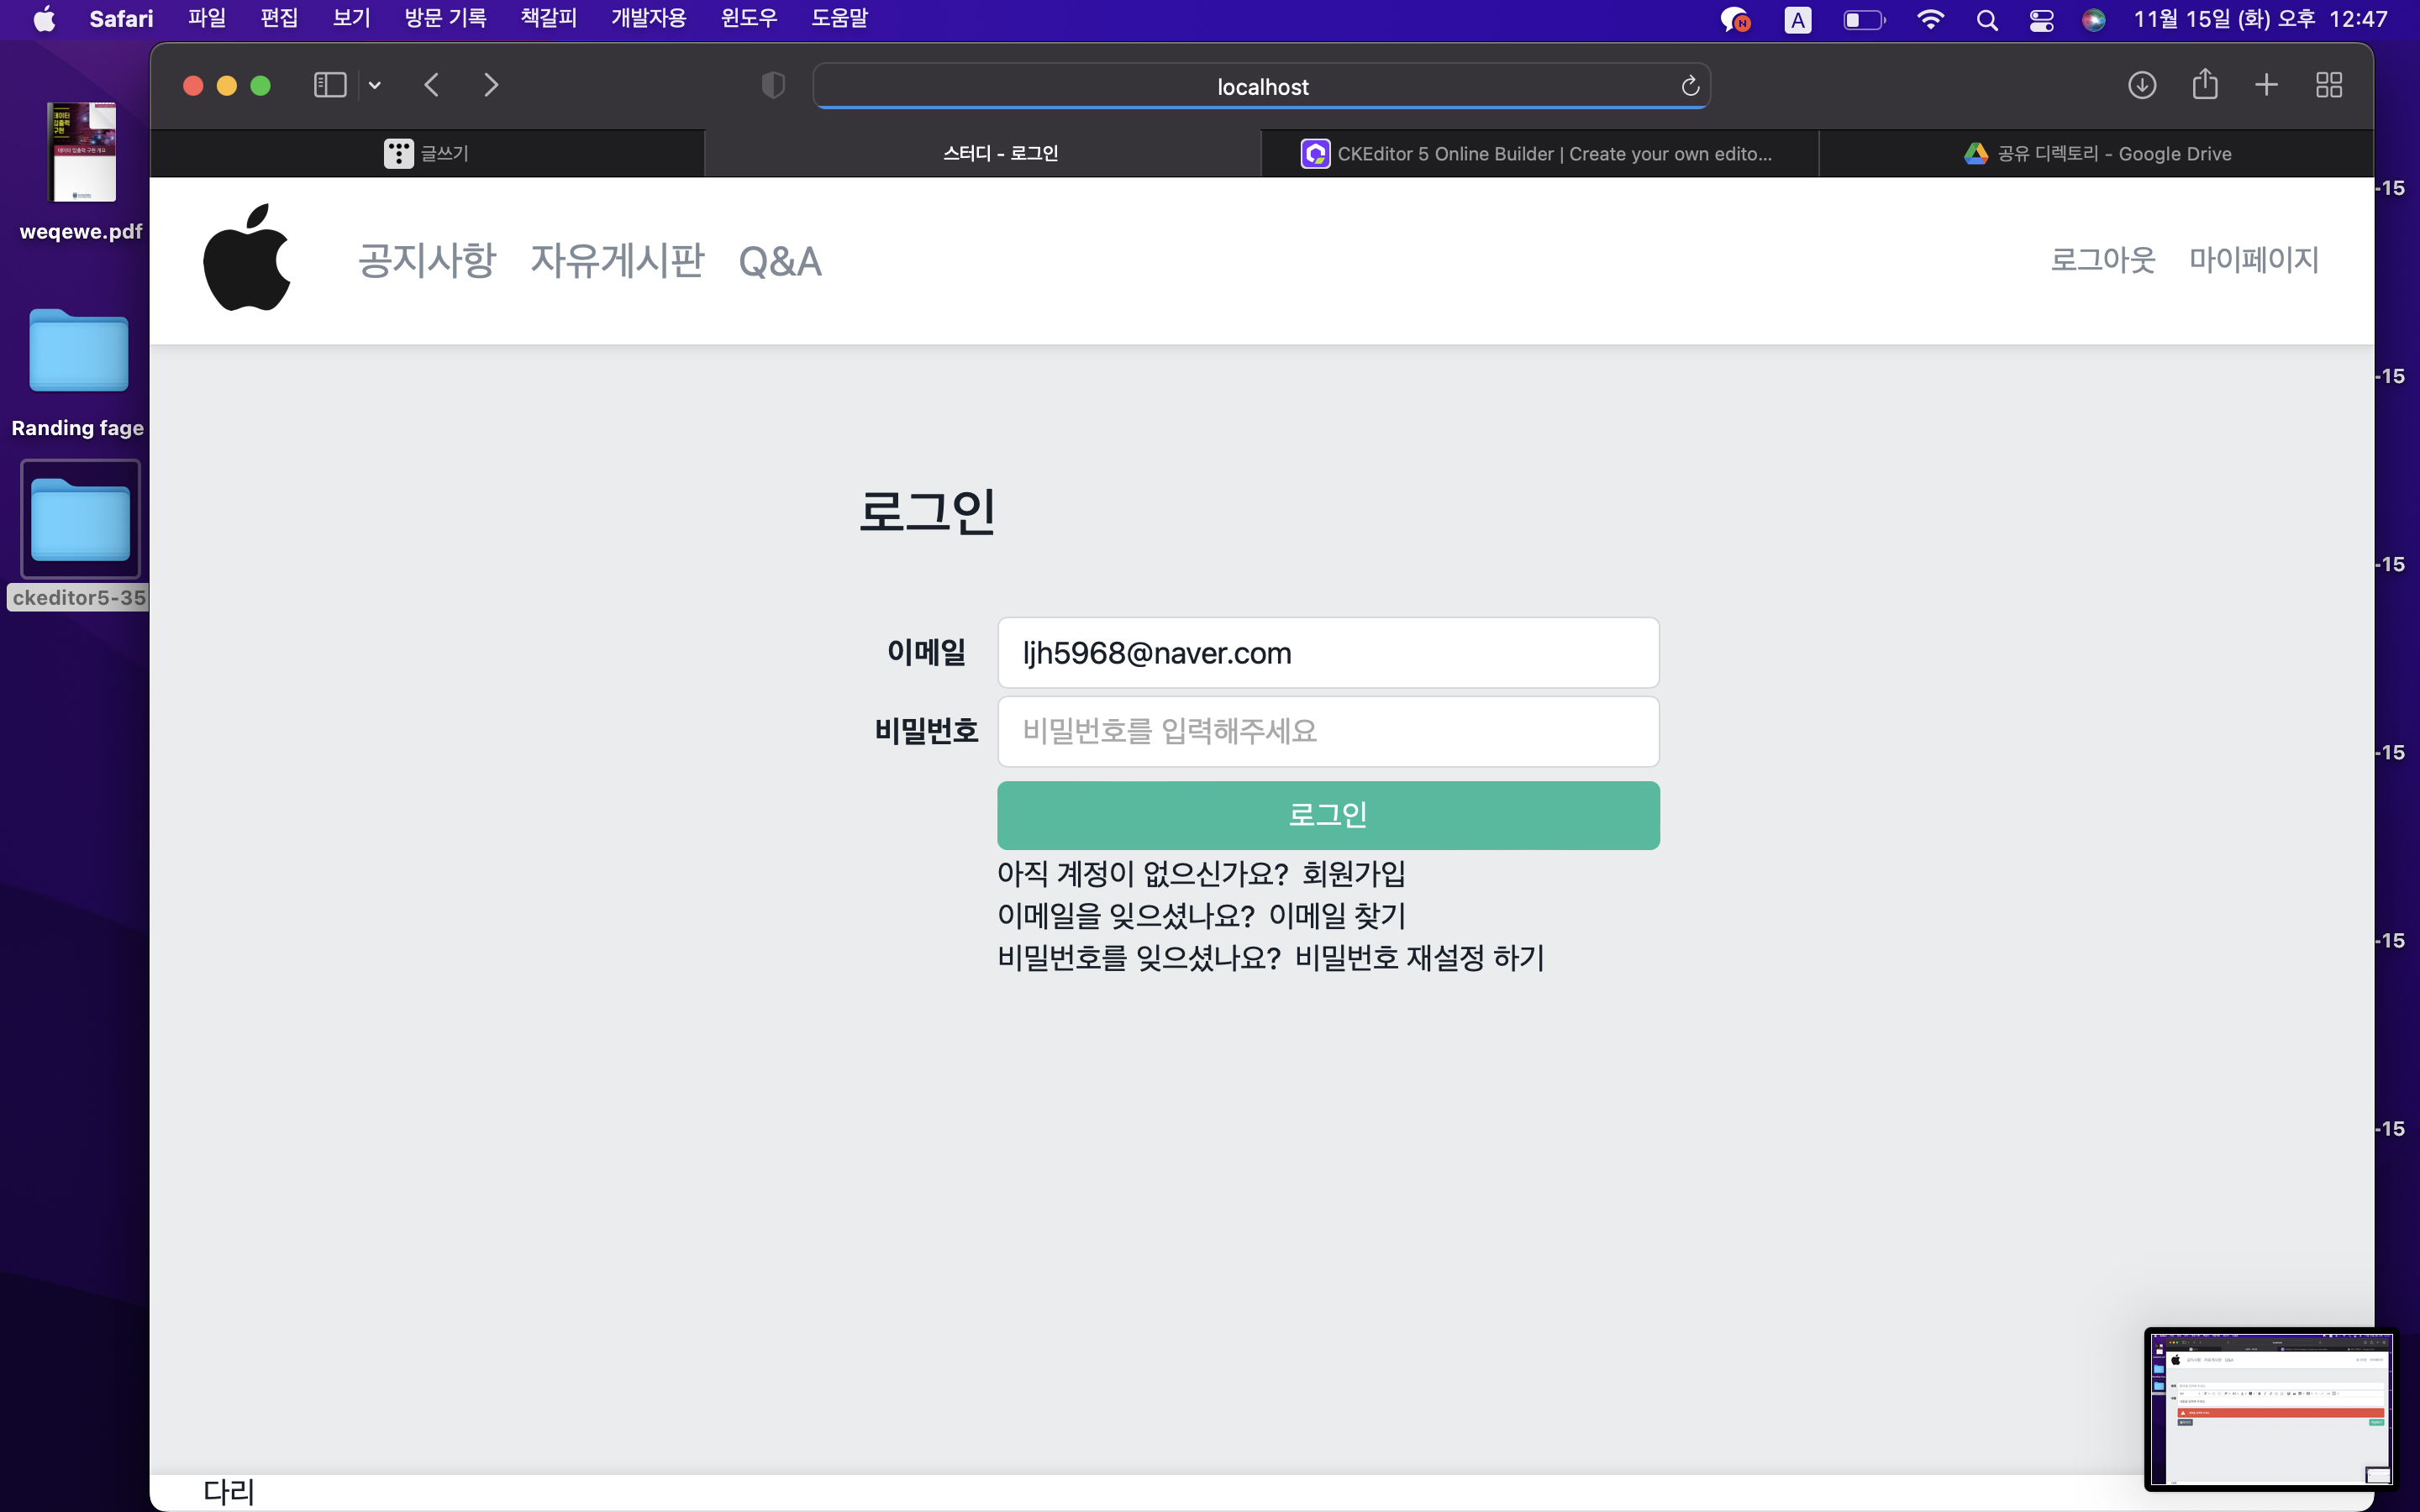Viewport: 2420px width, 1512px height.
Task: Go forward with the forward arrow
Action: pos(490,85)
